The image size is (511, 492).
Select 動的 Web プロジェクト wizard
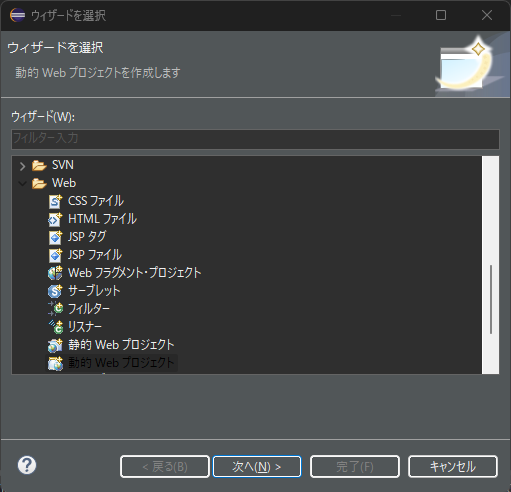coord(121,363)
